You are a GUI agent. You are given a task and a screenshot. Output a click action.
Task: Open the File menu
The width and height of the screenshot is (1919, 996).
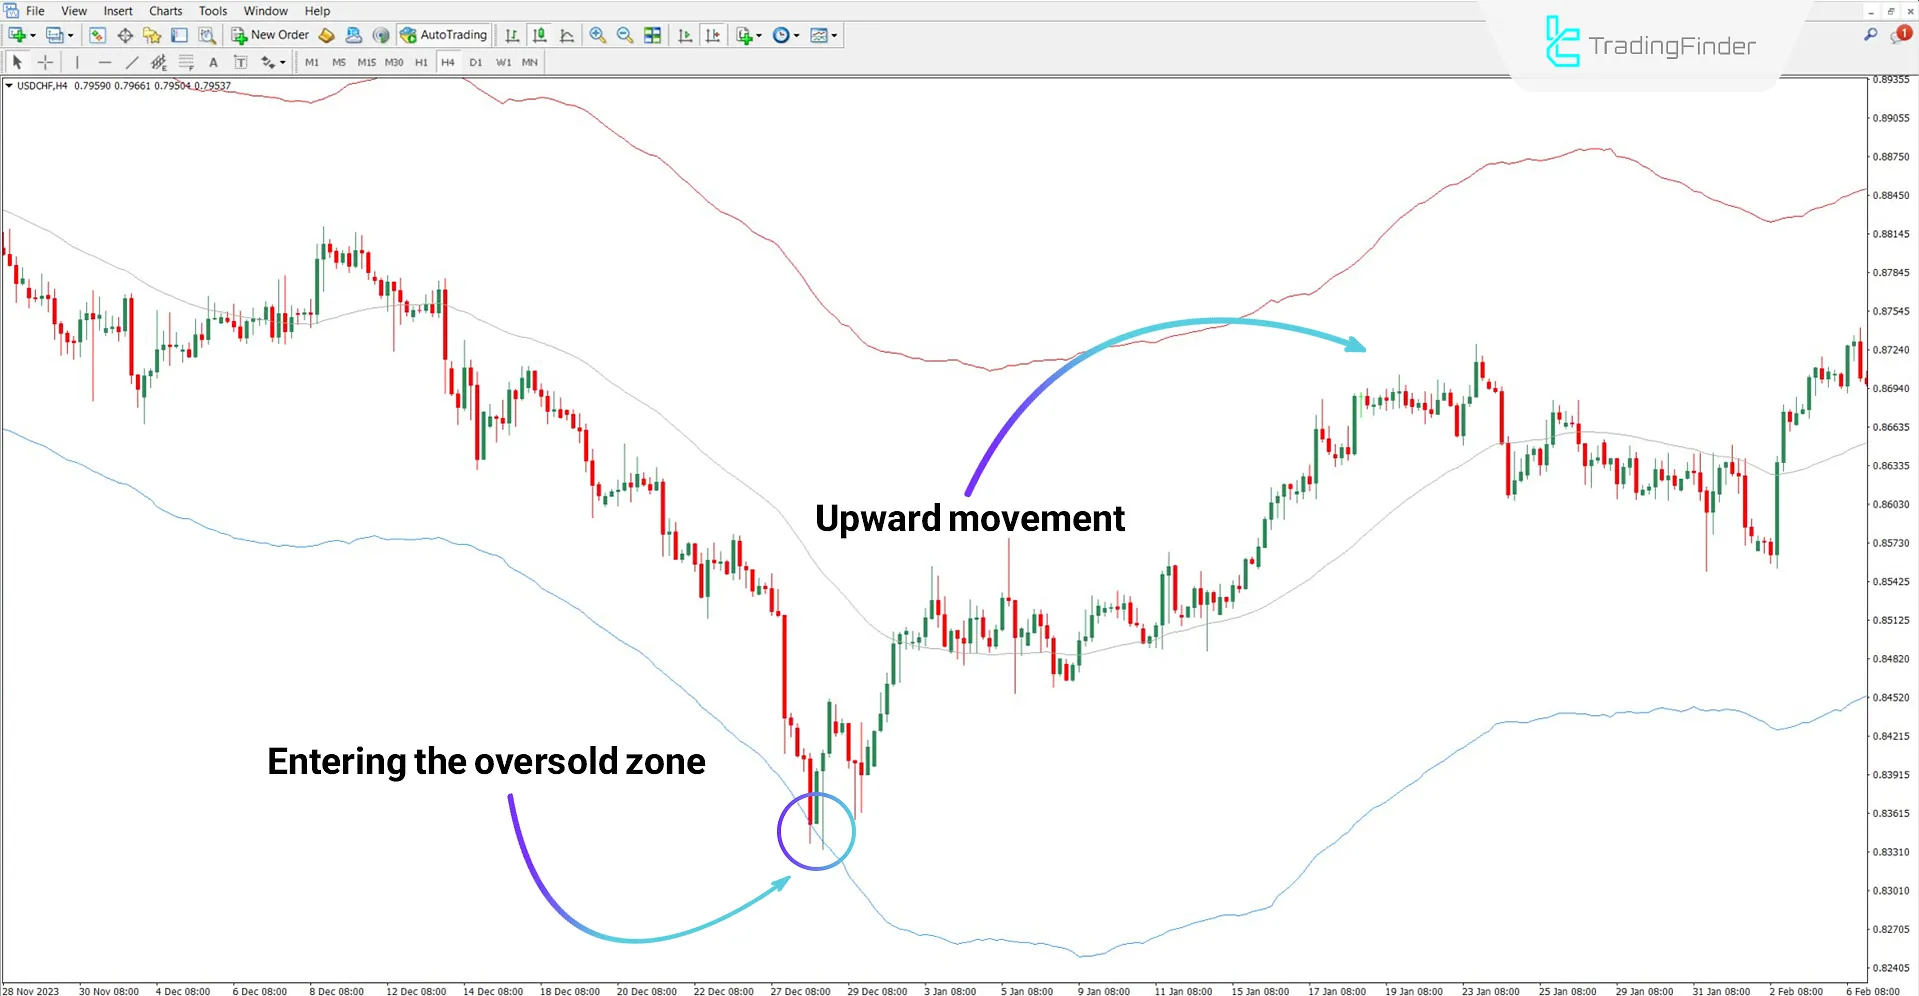tap(35, 11)
